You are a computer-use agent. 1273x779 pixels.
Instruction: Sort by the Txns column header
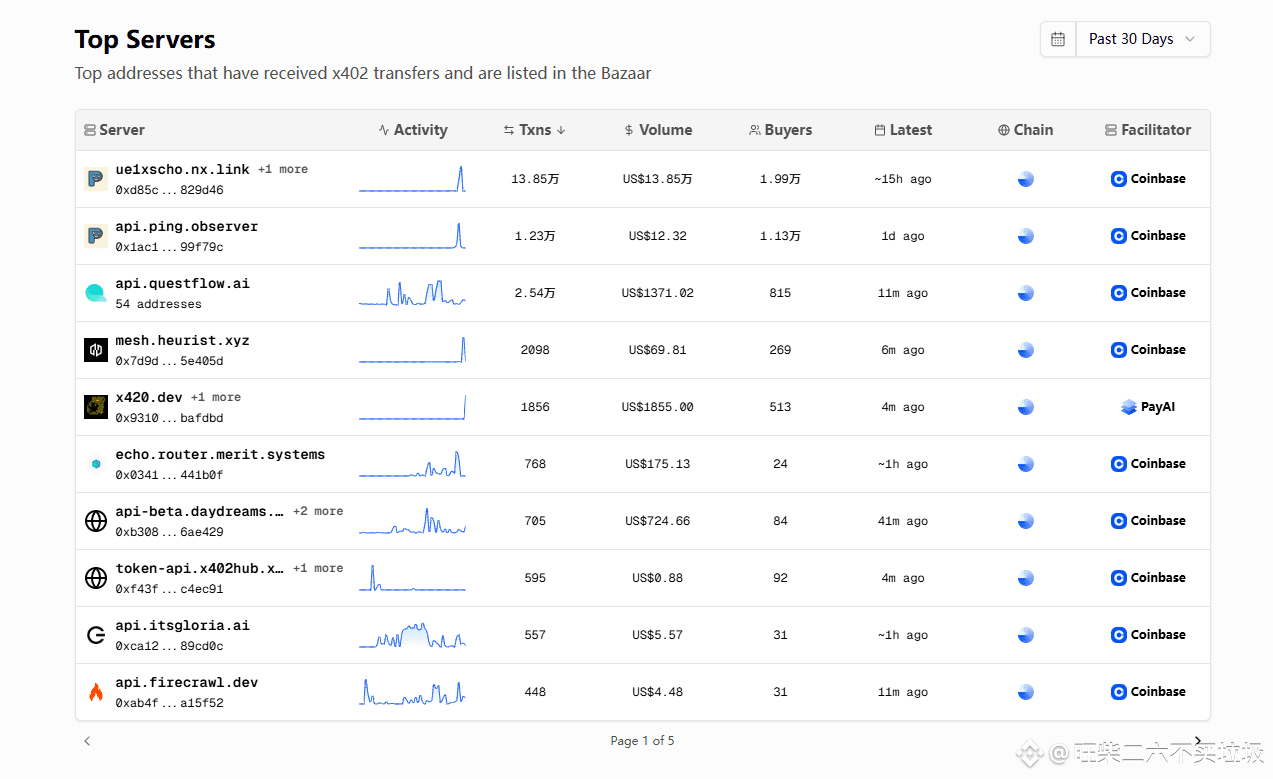coord(535,130)
